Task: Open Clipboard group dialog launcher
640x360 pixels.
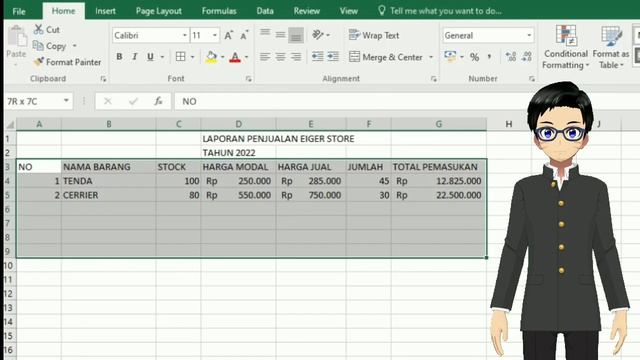Action: tap(103, 79)
